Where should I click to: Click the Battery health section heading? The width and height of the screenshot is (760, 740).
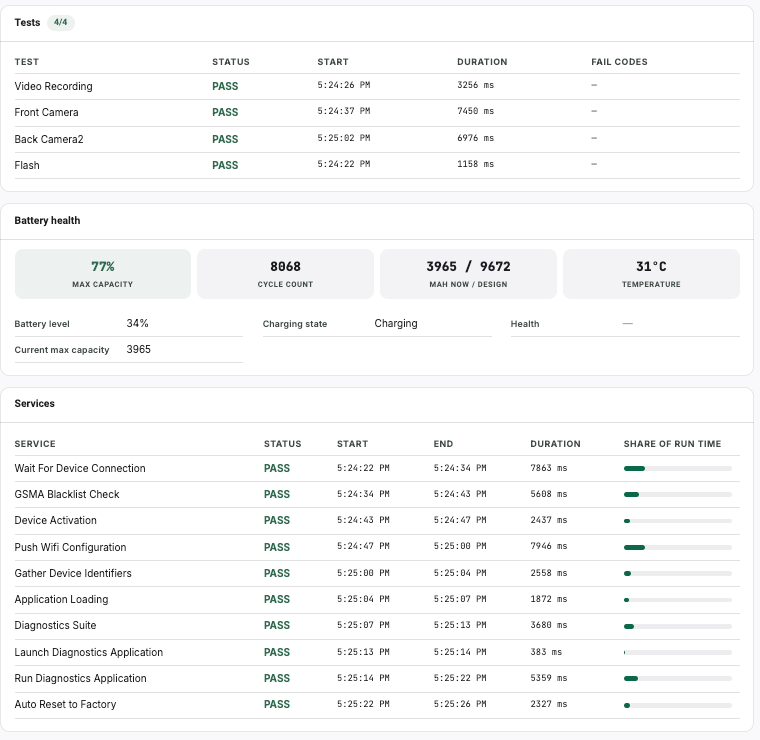pos(48,220)
